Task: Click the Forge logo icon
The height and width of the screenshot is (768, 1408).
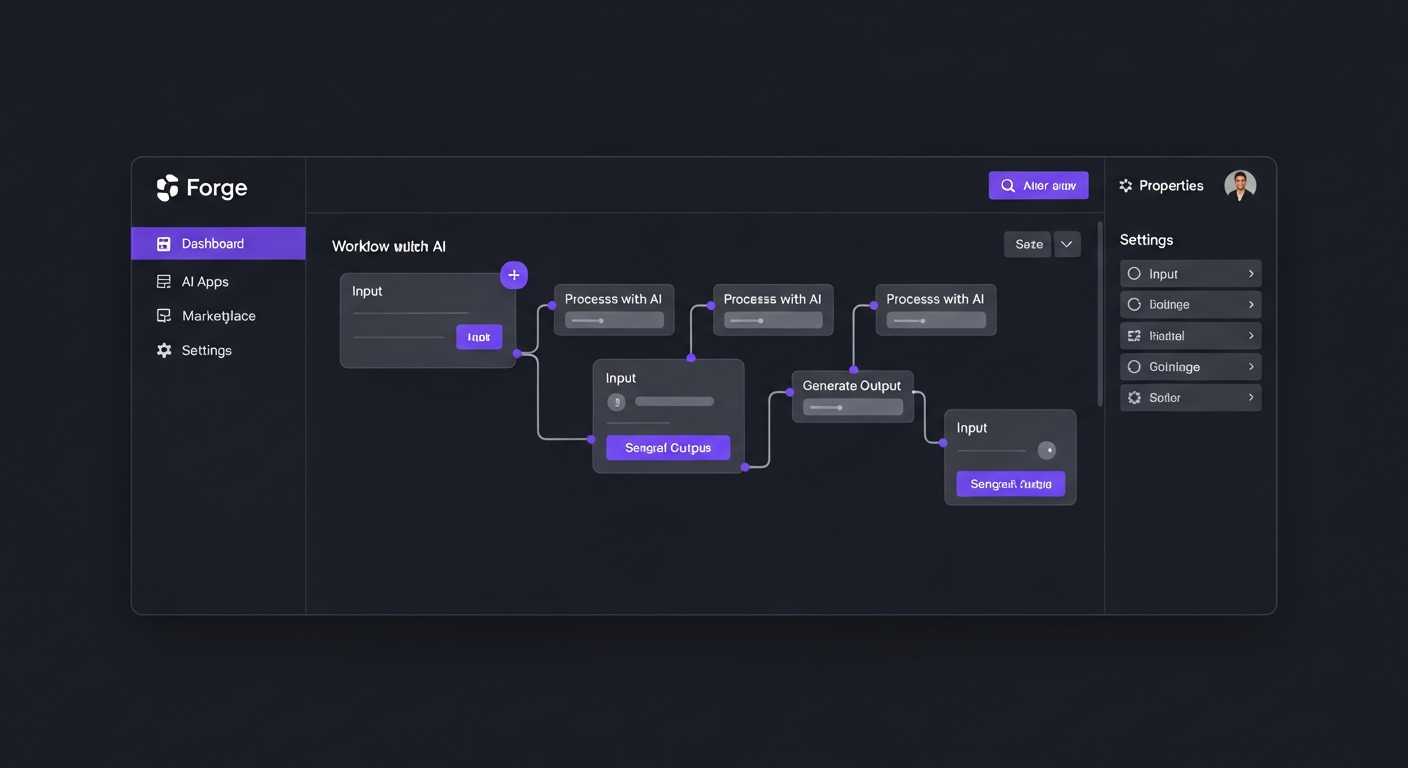Action: pos(167,187)
